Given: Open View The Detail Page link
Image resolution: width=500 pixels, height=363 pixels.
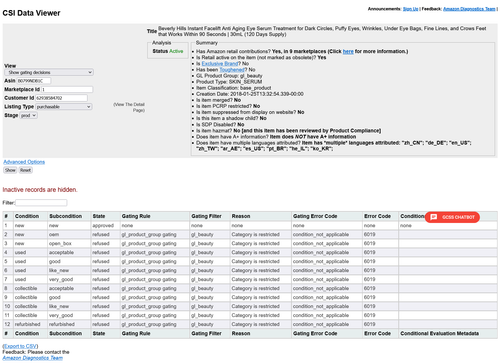Looking at the screenshot, I should tap(129, 107).
